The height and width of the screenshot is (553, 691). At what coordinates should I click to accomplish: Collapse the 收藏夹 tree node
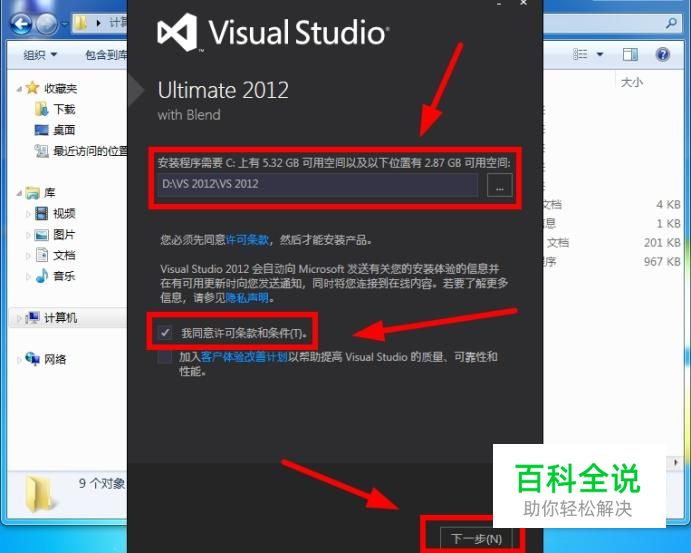click(19, 89)
